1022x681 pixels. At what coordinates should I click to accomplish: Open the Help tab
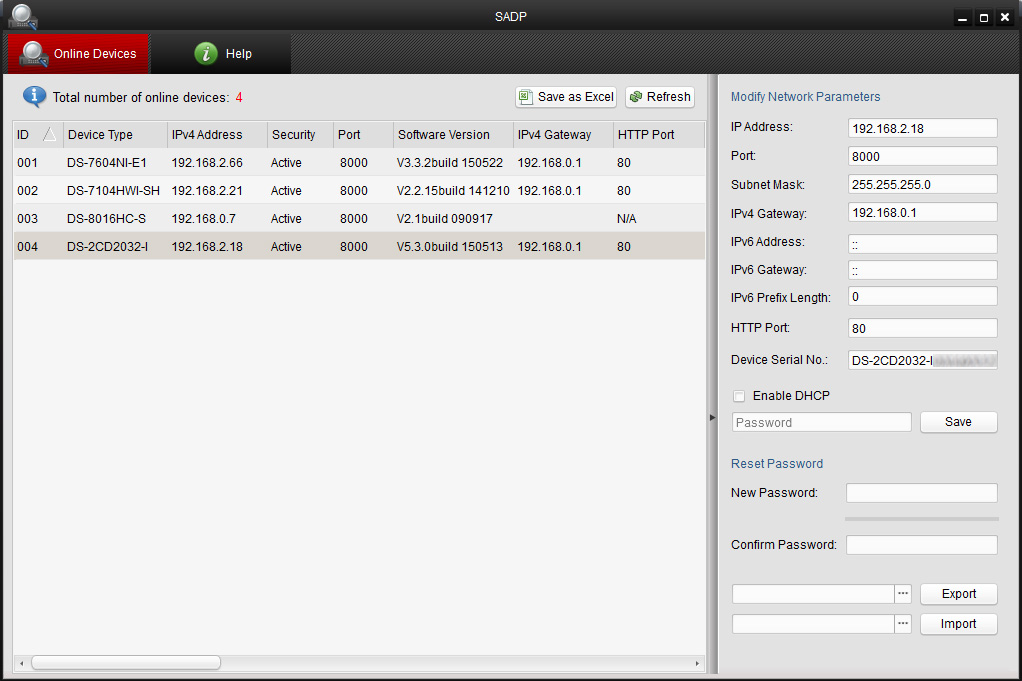click(x=222, y=53)
